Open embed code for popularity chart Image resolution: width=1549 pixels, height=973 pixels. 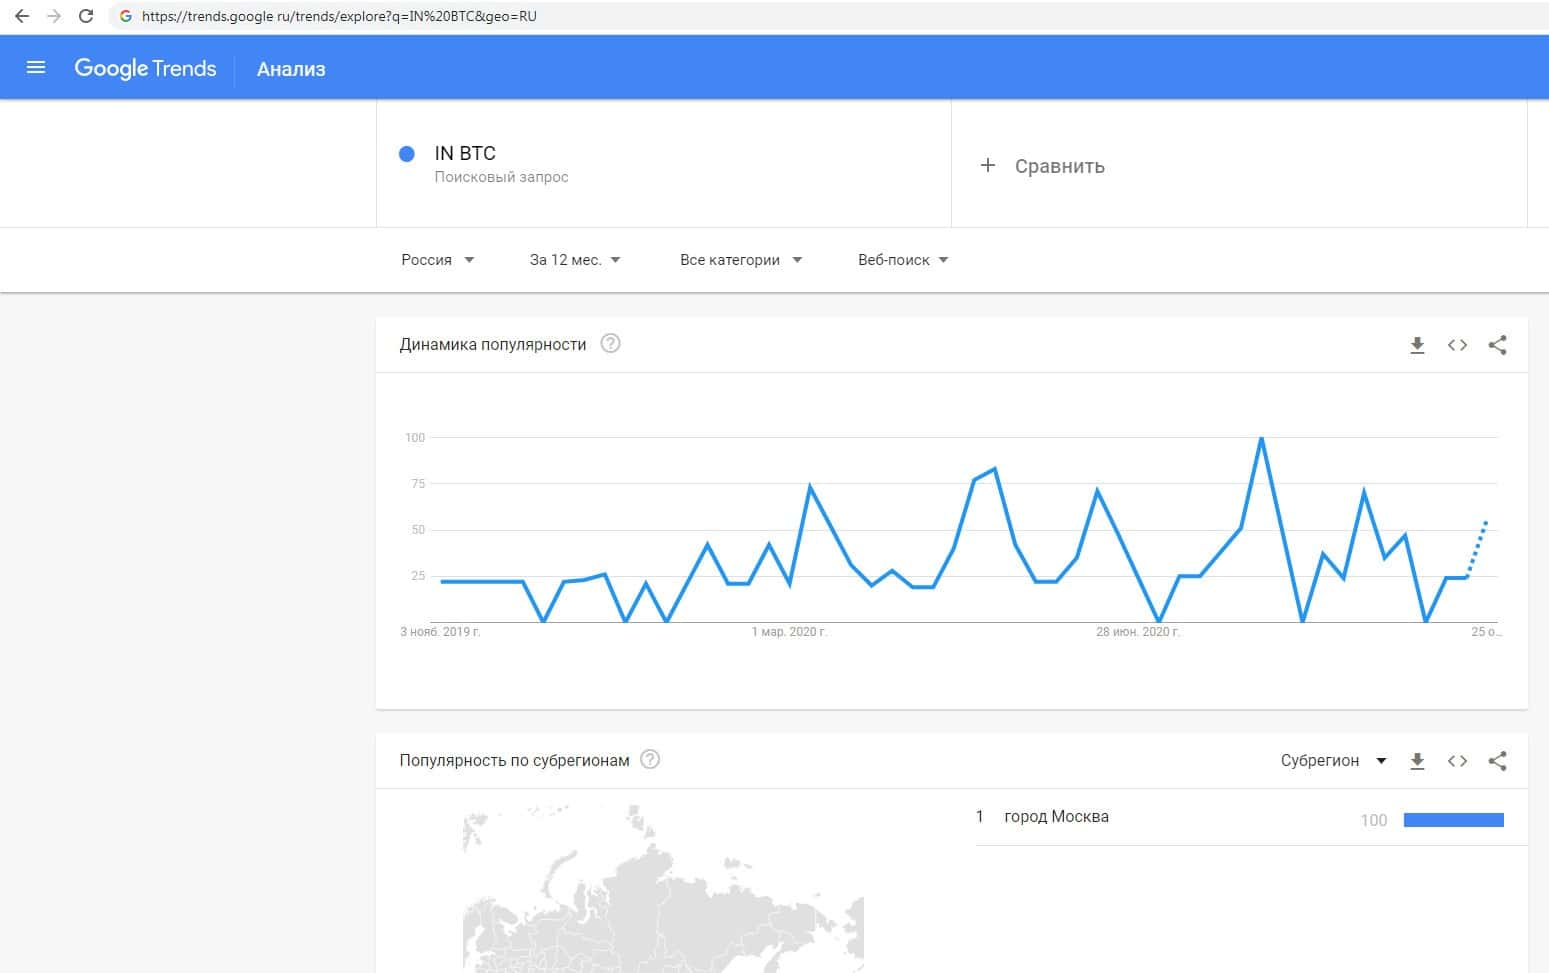pyautogui.click(x=1457, y=345)
